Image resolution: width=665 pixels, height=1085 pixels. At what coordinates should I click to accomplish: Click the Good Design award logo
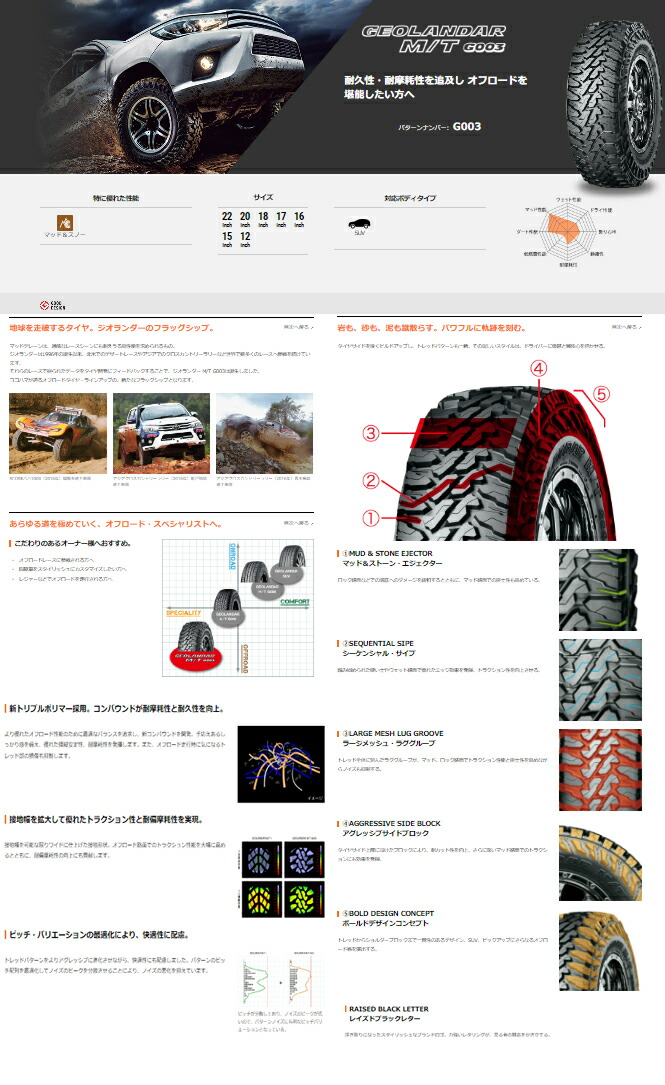pyautogui.click(x=53, y=305)
